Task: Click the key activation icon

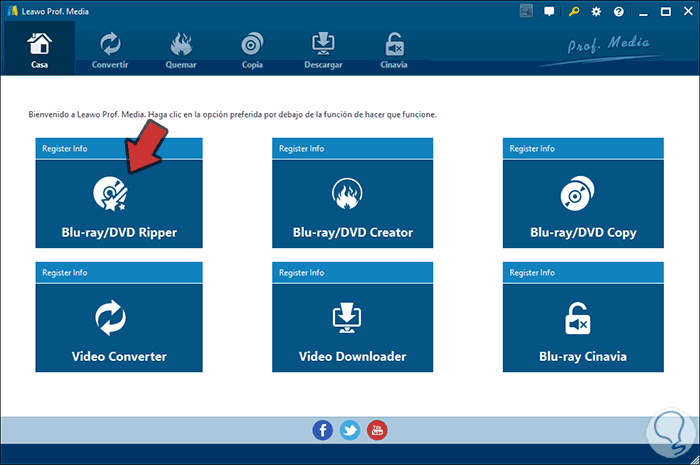Action: [x=574, y=11]
